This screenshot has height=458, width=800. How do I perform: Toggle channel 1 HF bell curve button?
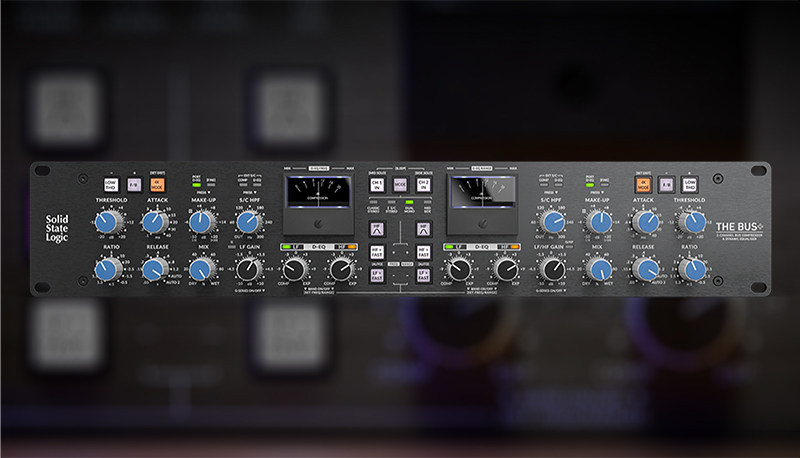(x=377, y=229)
